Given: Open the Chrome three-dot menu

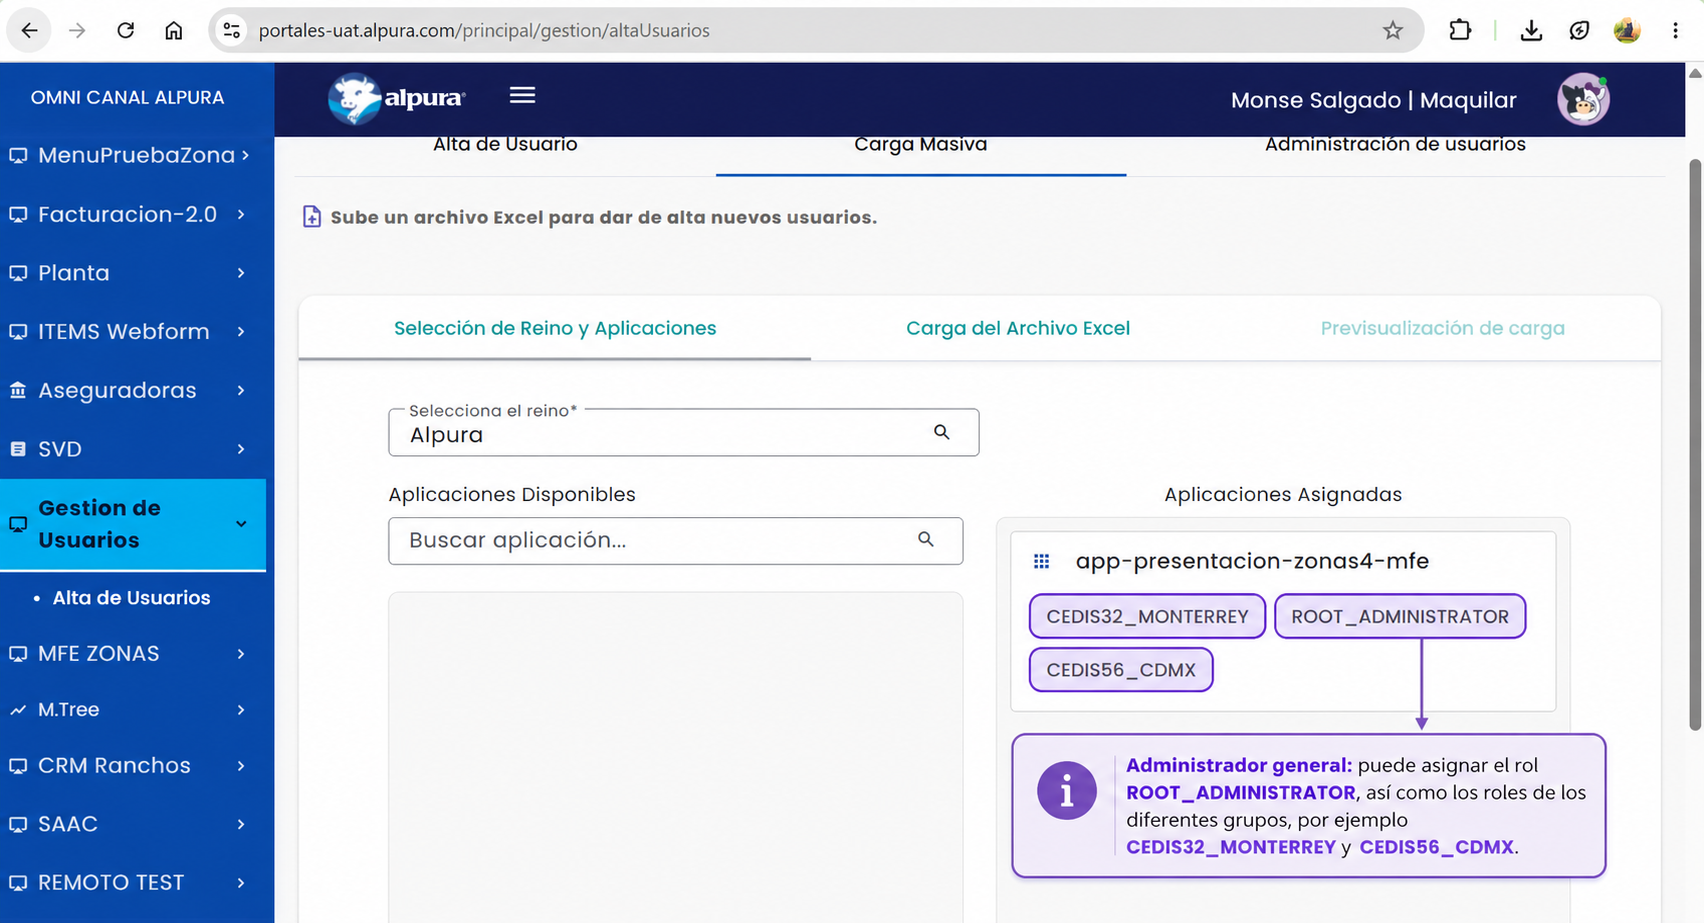Looking at the screenshot, I should click(x=1676, y=31).
